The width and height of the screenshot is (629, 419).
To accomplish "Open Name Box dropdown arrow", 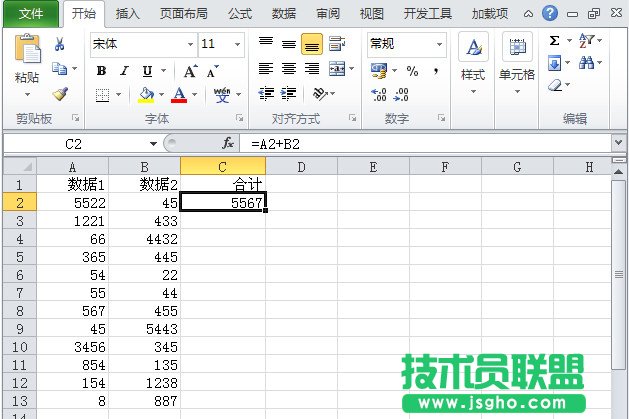I will (153, 144).
